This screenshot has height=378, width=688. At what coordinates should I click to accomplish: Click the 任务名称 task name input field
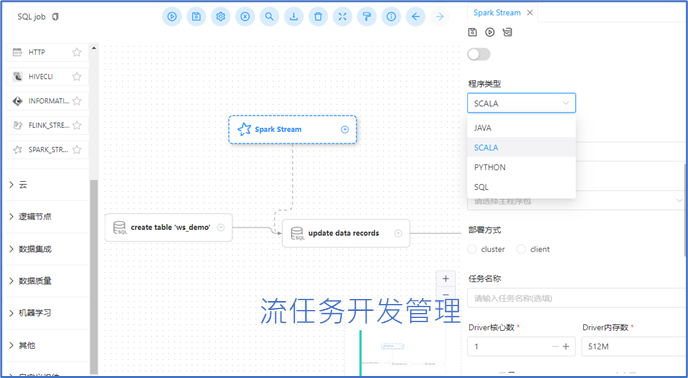point(577,298)
